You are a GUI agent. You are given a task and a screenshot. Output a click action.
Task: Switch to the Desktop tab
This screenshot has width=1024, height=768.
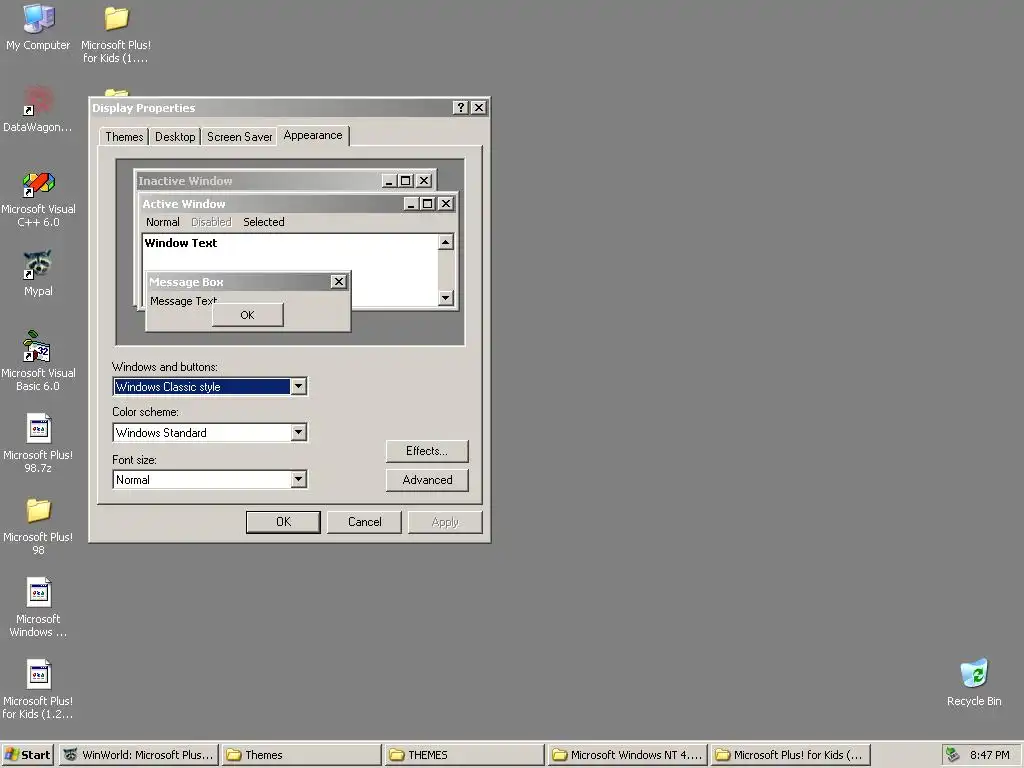coord(175,136)
